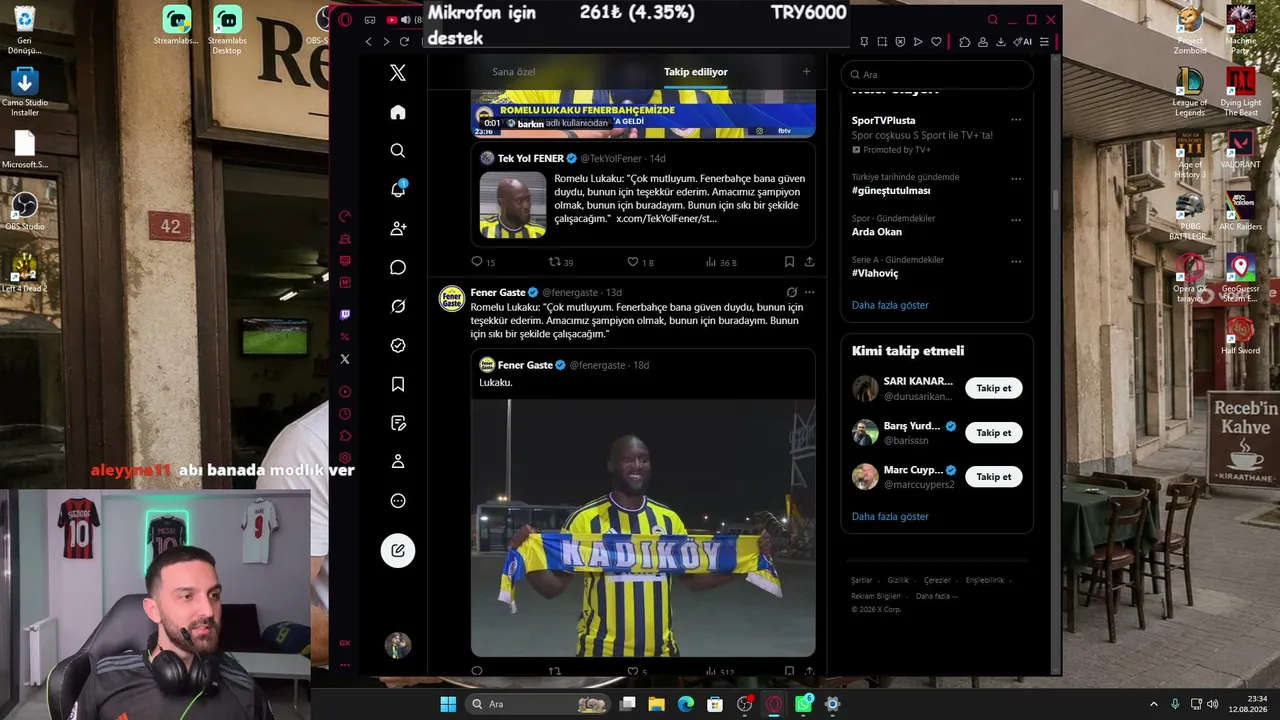Compose a new post with the round button
Screen dimensions: 1280x720
click(398, 550)
